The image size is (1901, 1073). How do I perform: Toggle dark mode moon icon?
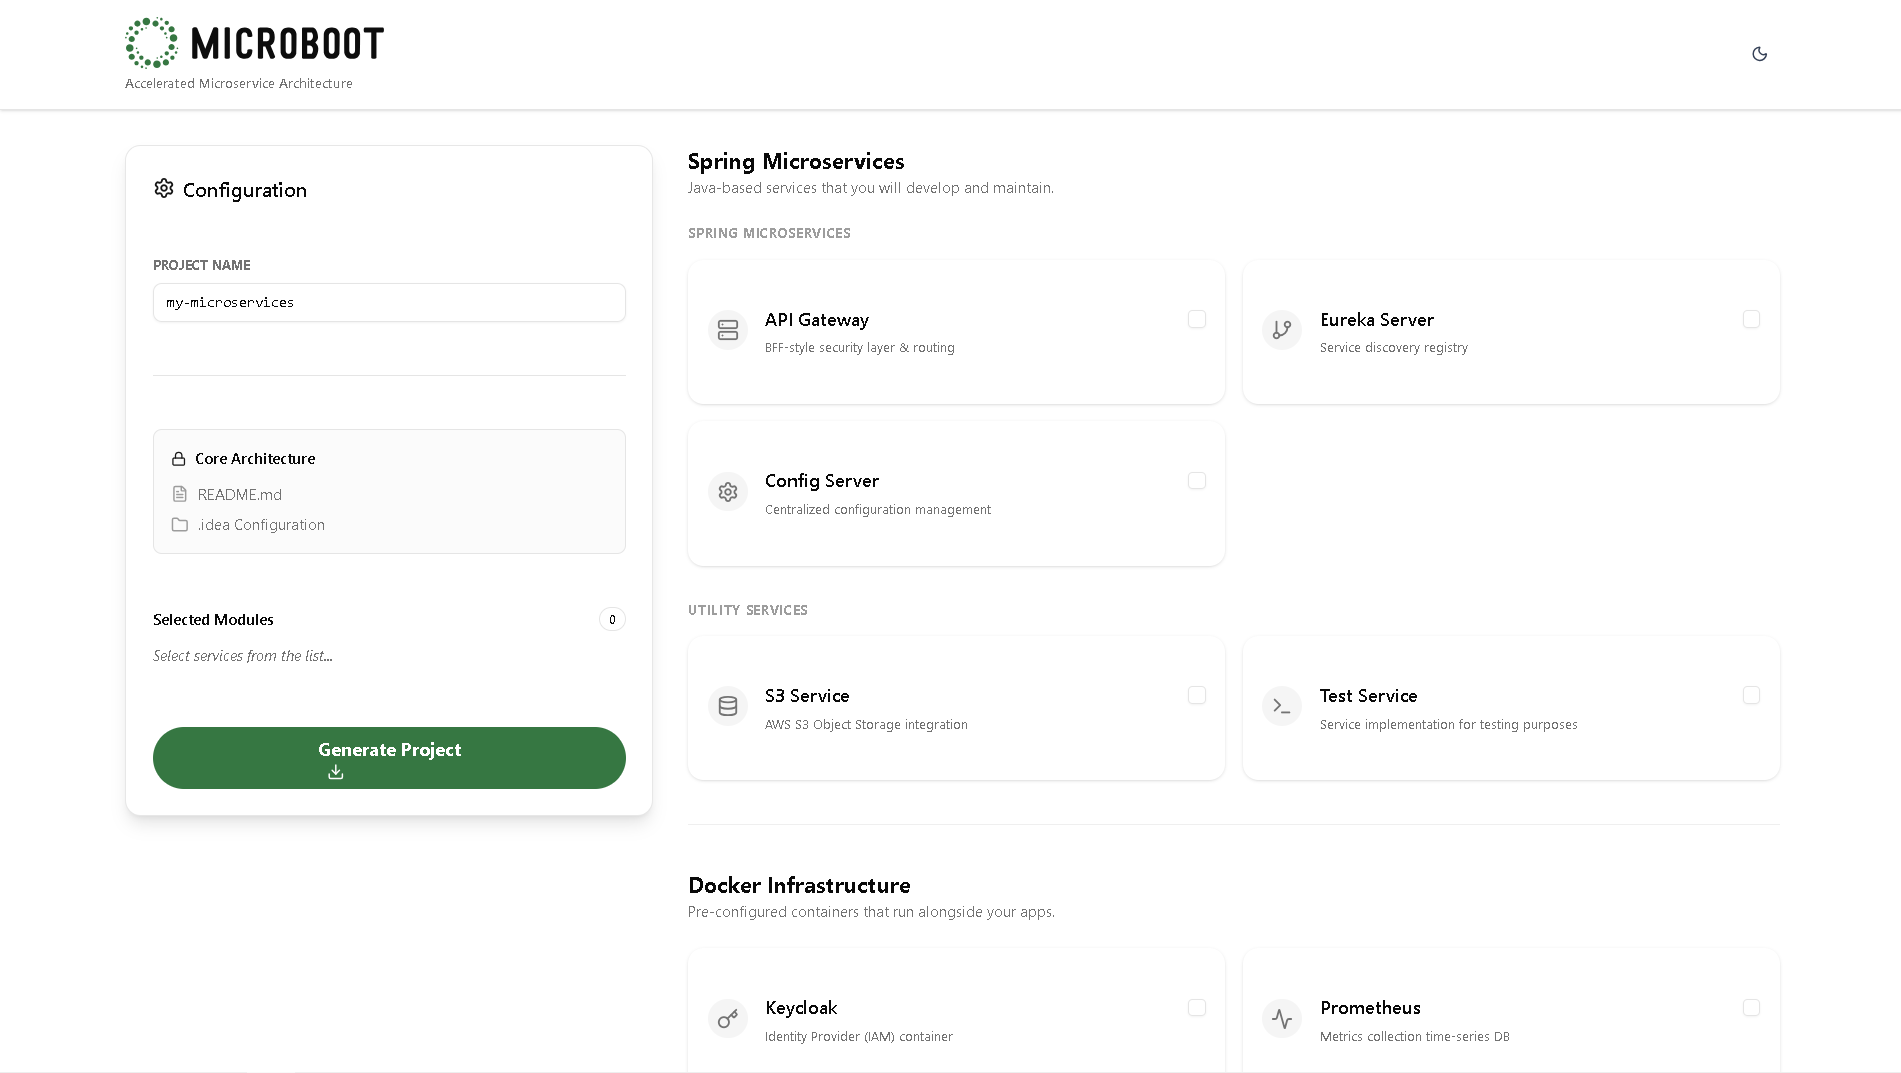[x=1759, y=54]
